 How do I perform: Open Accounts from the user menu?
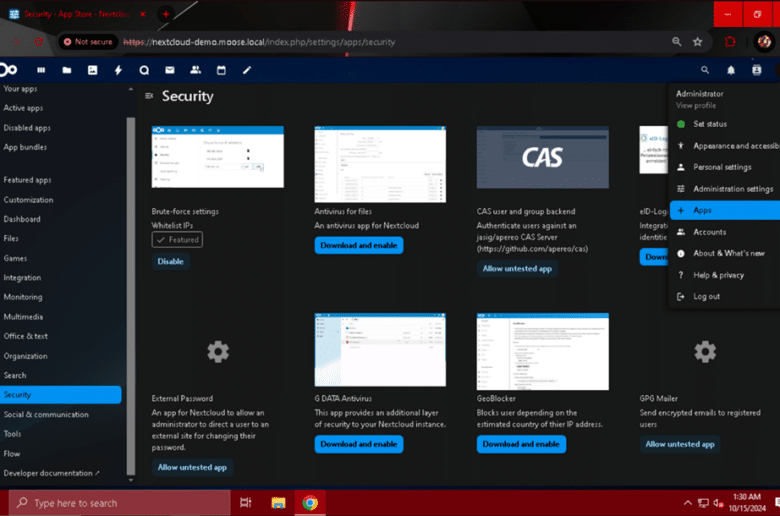[725, 232]
